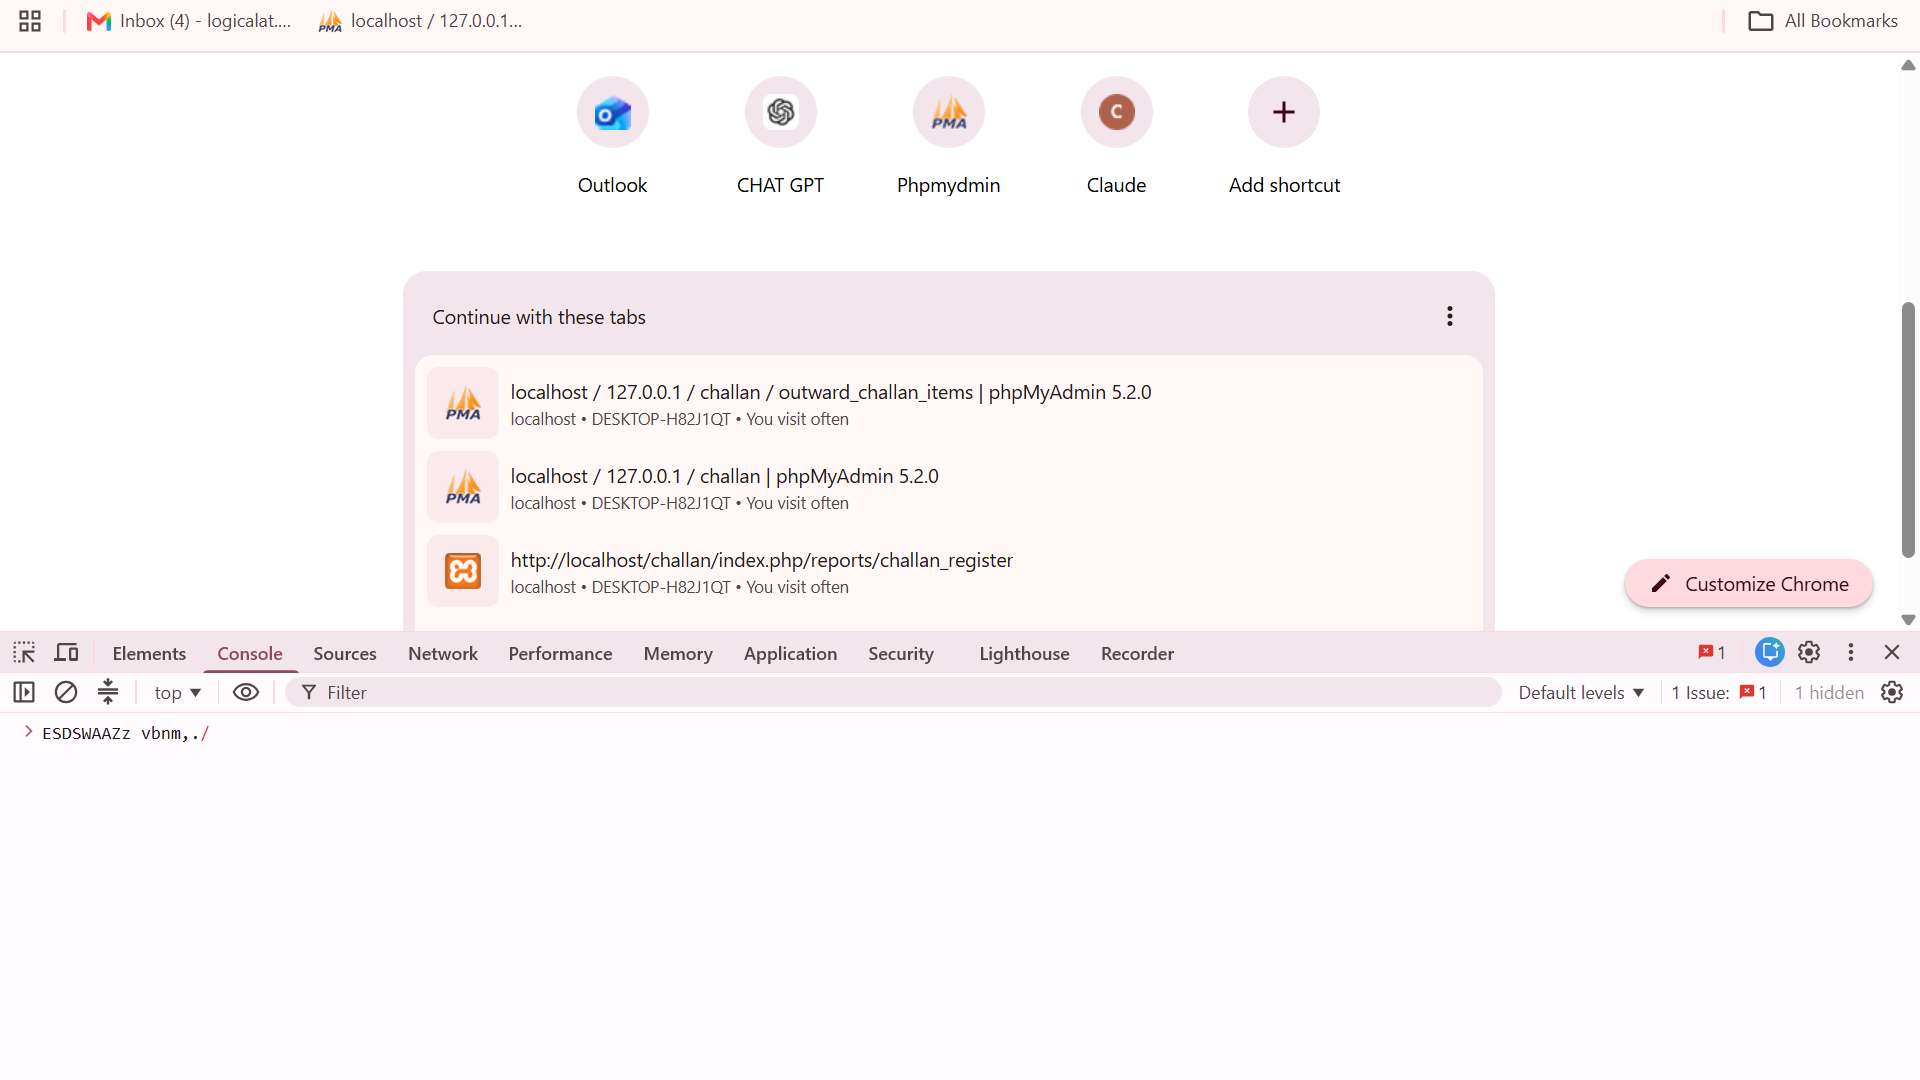Open the challan_register report tab suggestion
This screenshot has height=1080, width=1920.
pyautogui.click(x=948, y=572)
